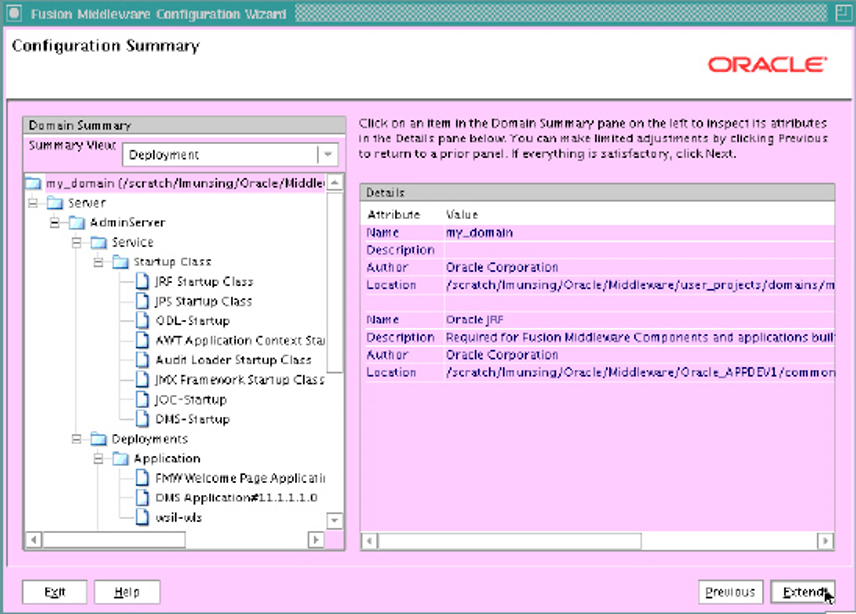856x614 pixels.
Task: Click the 'Required for Fusion Middleware Components' description
Action: pyautogui.click(x=640, y=337)
